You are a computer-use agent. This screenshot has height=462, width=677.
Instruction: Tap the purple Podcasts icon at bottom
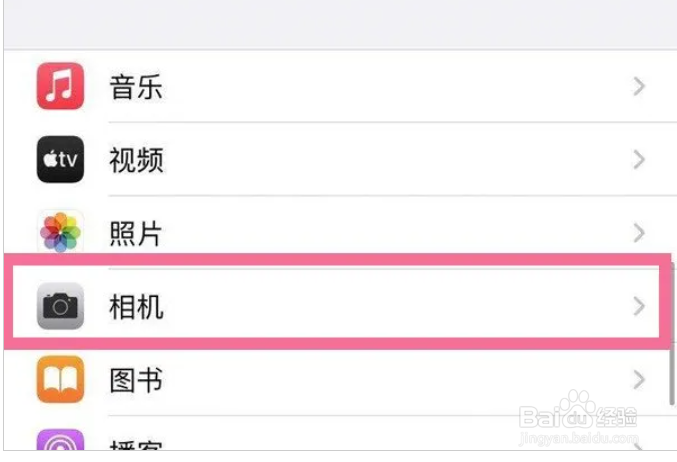click(x=60, y=440)
